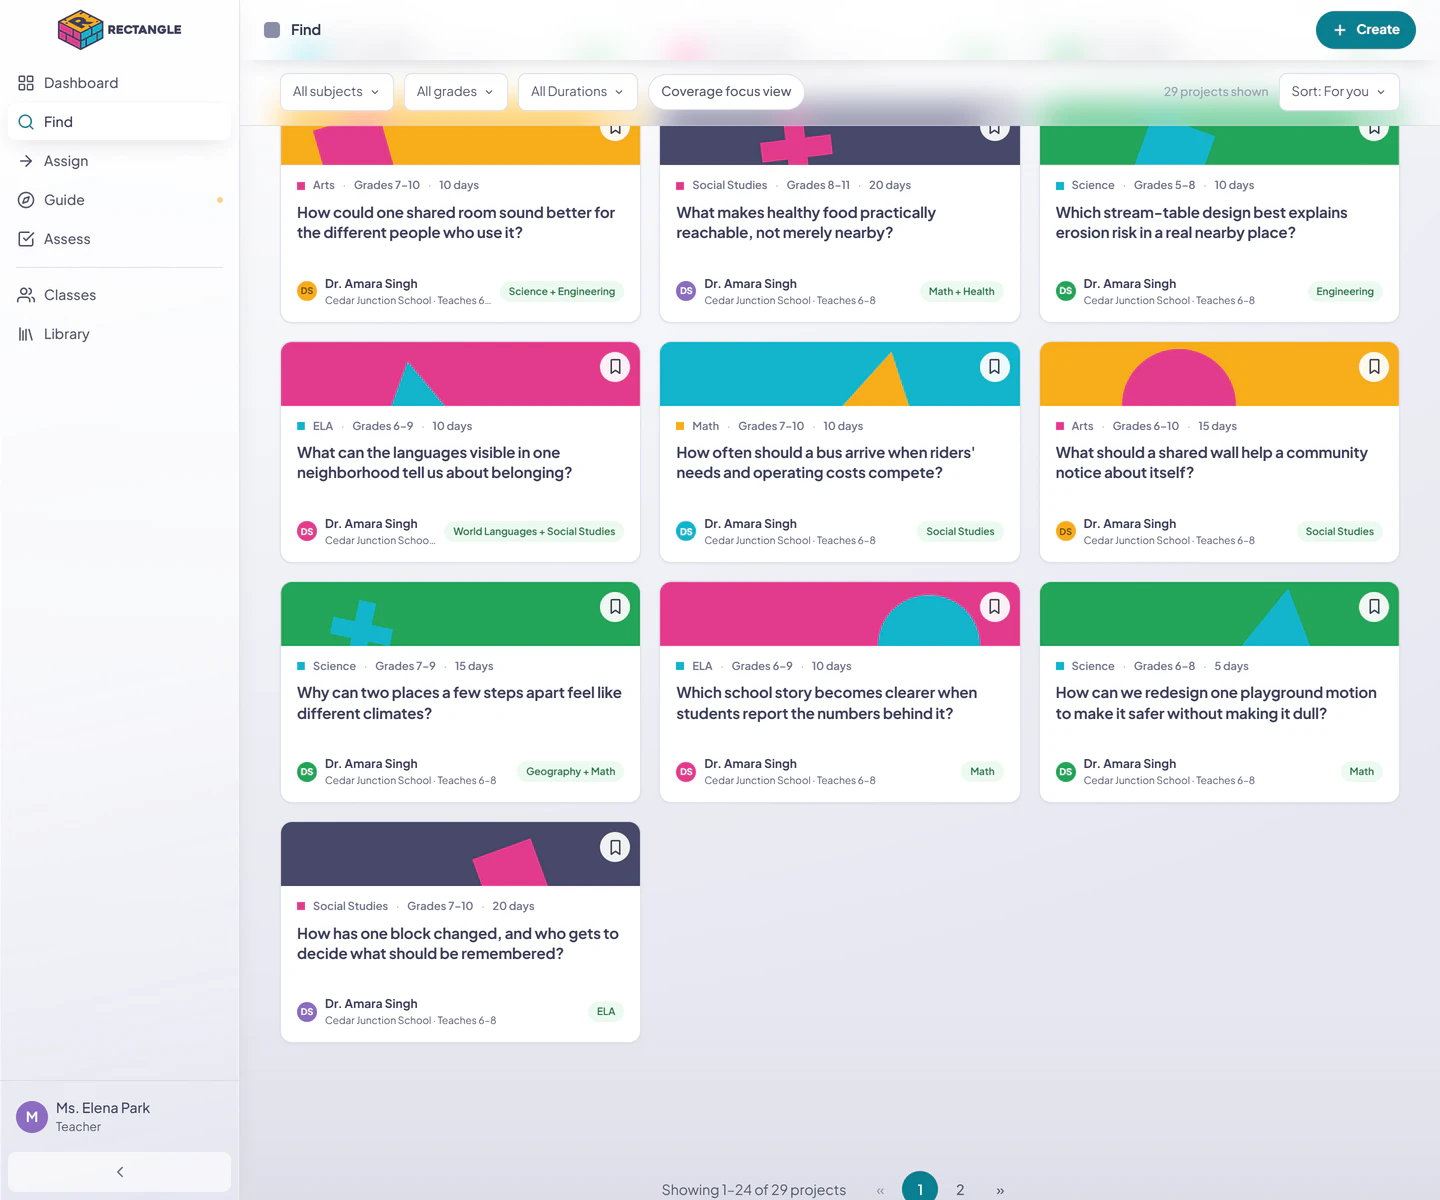The image size is (1440, 1200).
Task: Click the M avatar for Ms. Elena Park
Action: click(32, 1117)
